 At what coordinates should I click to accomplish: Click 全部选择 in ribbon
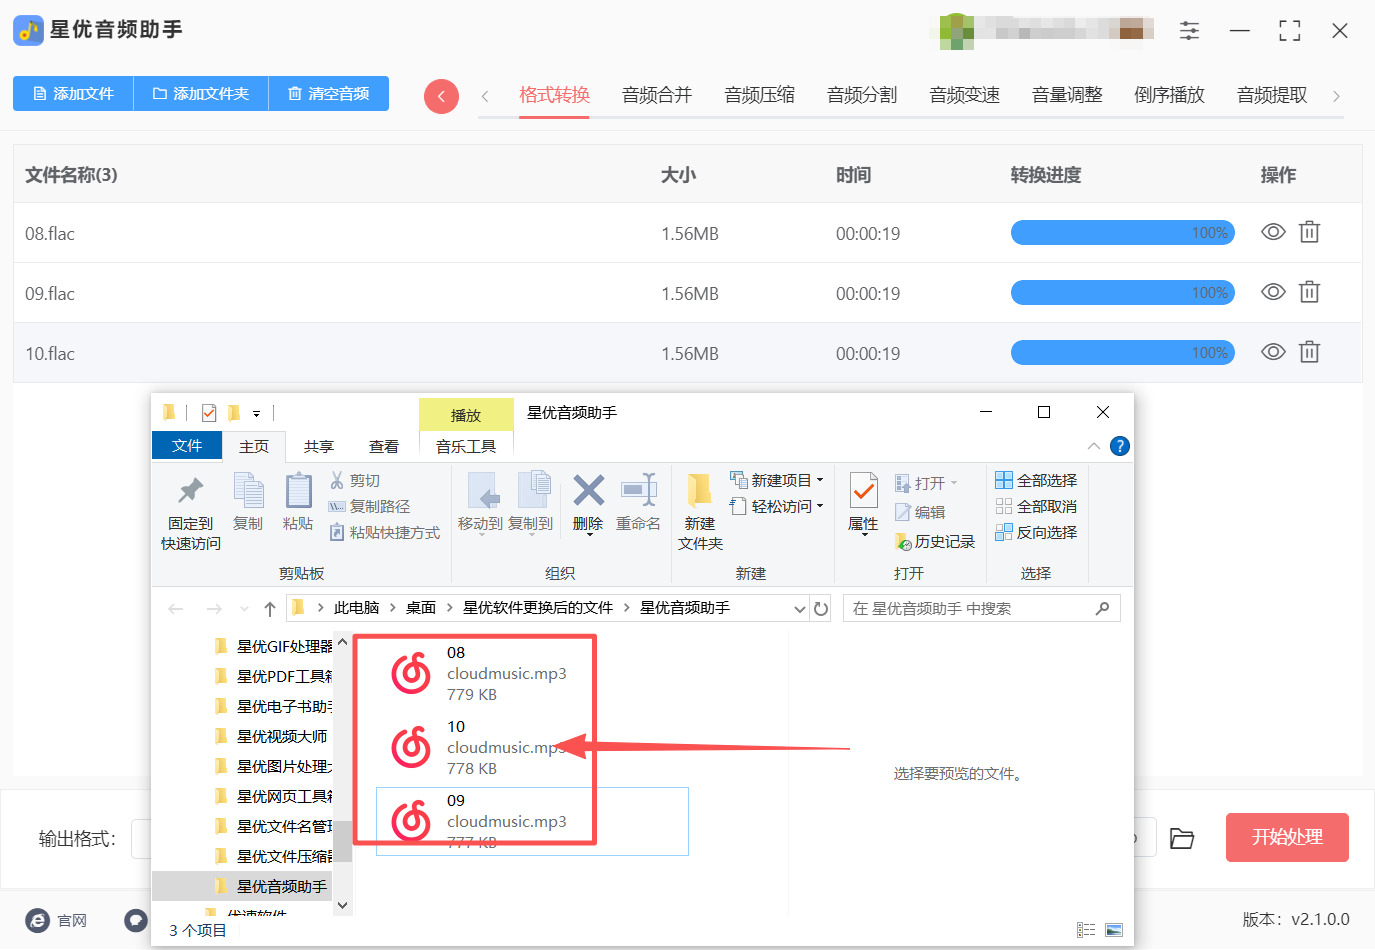[x=1036, y=480]
